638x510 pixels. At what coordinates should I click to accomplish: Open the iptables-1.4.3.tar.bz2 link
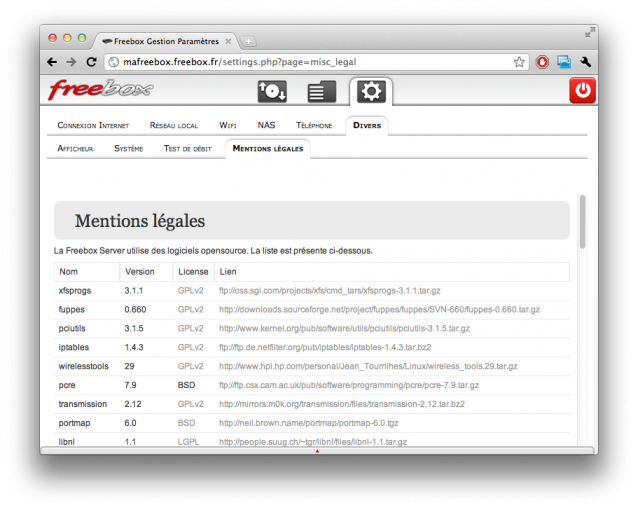(325, 347)
